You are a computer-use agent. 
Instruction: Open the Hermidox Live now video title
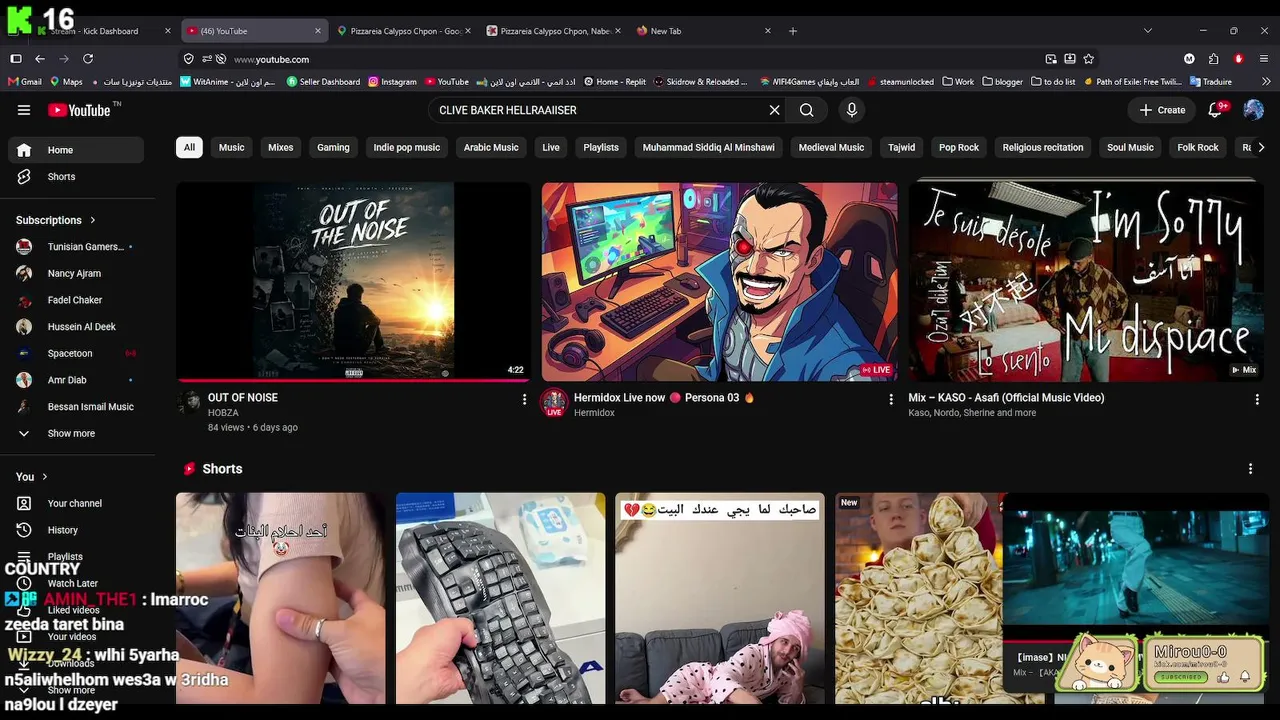[664, 398]
